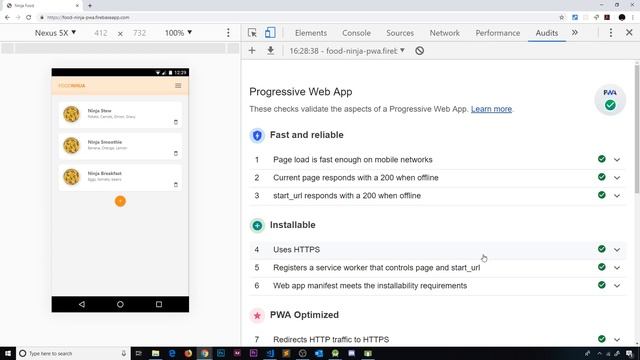Expand 'Registers a service worker' audit

(617, 267)
